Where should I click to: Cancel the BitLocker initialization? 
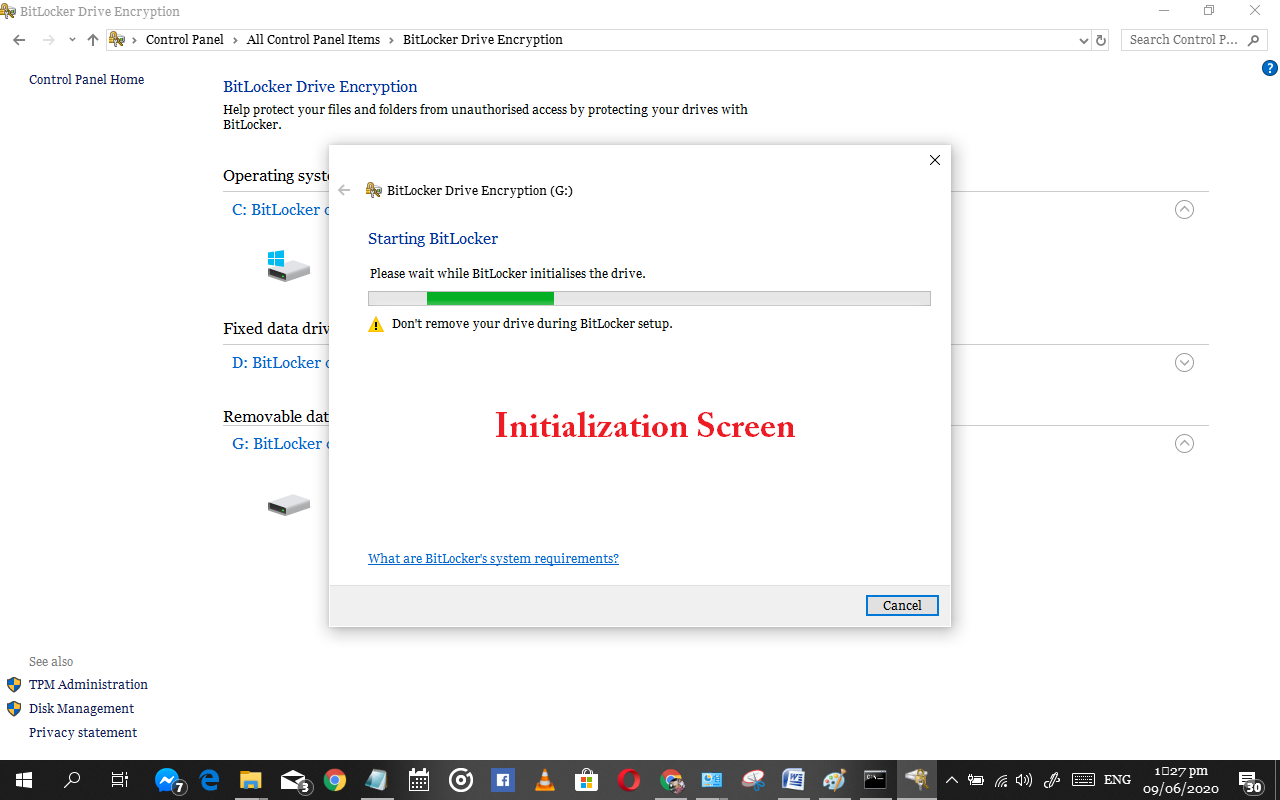pyautogui.click(x=901, y=605)
